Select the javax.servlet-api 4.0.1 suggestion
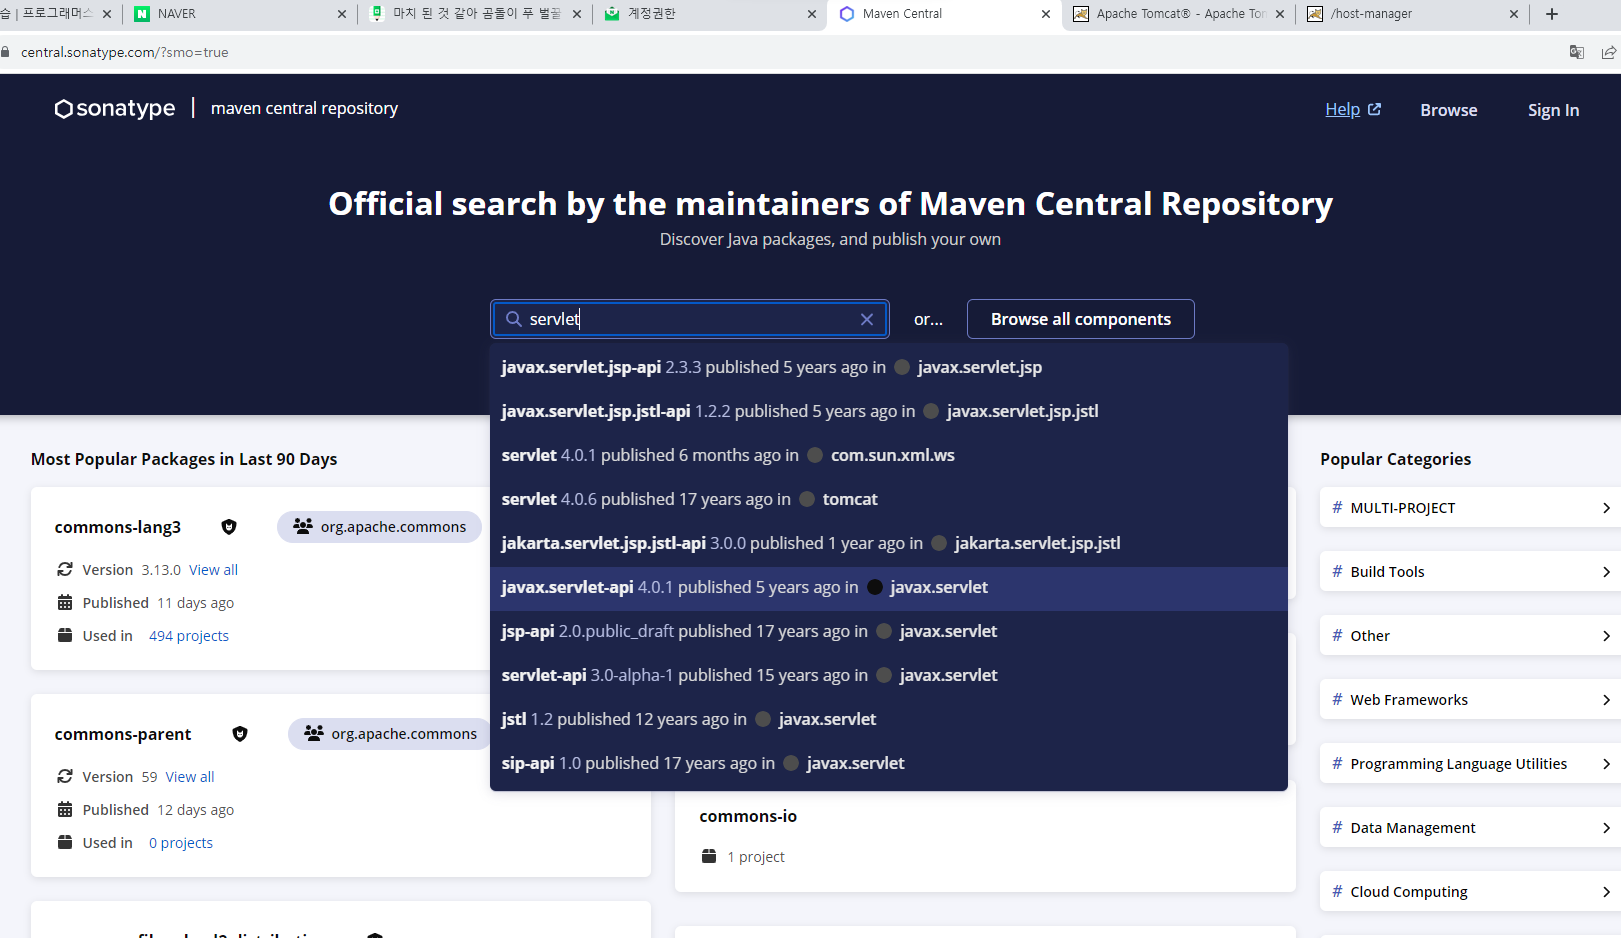 [x=889, y=587]
